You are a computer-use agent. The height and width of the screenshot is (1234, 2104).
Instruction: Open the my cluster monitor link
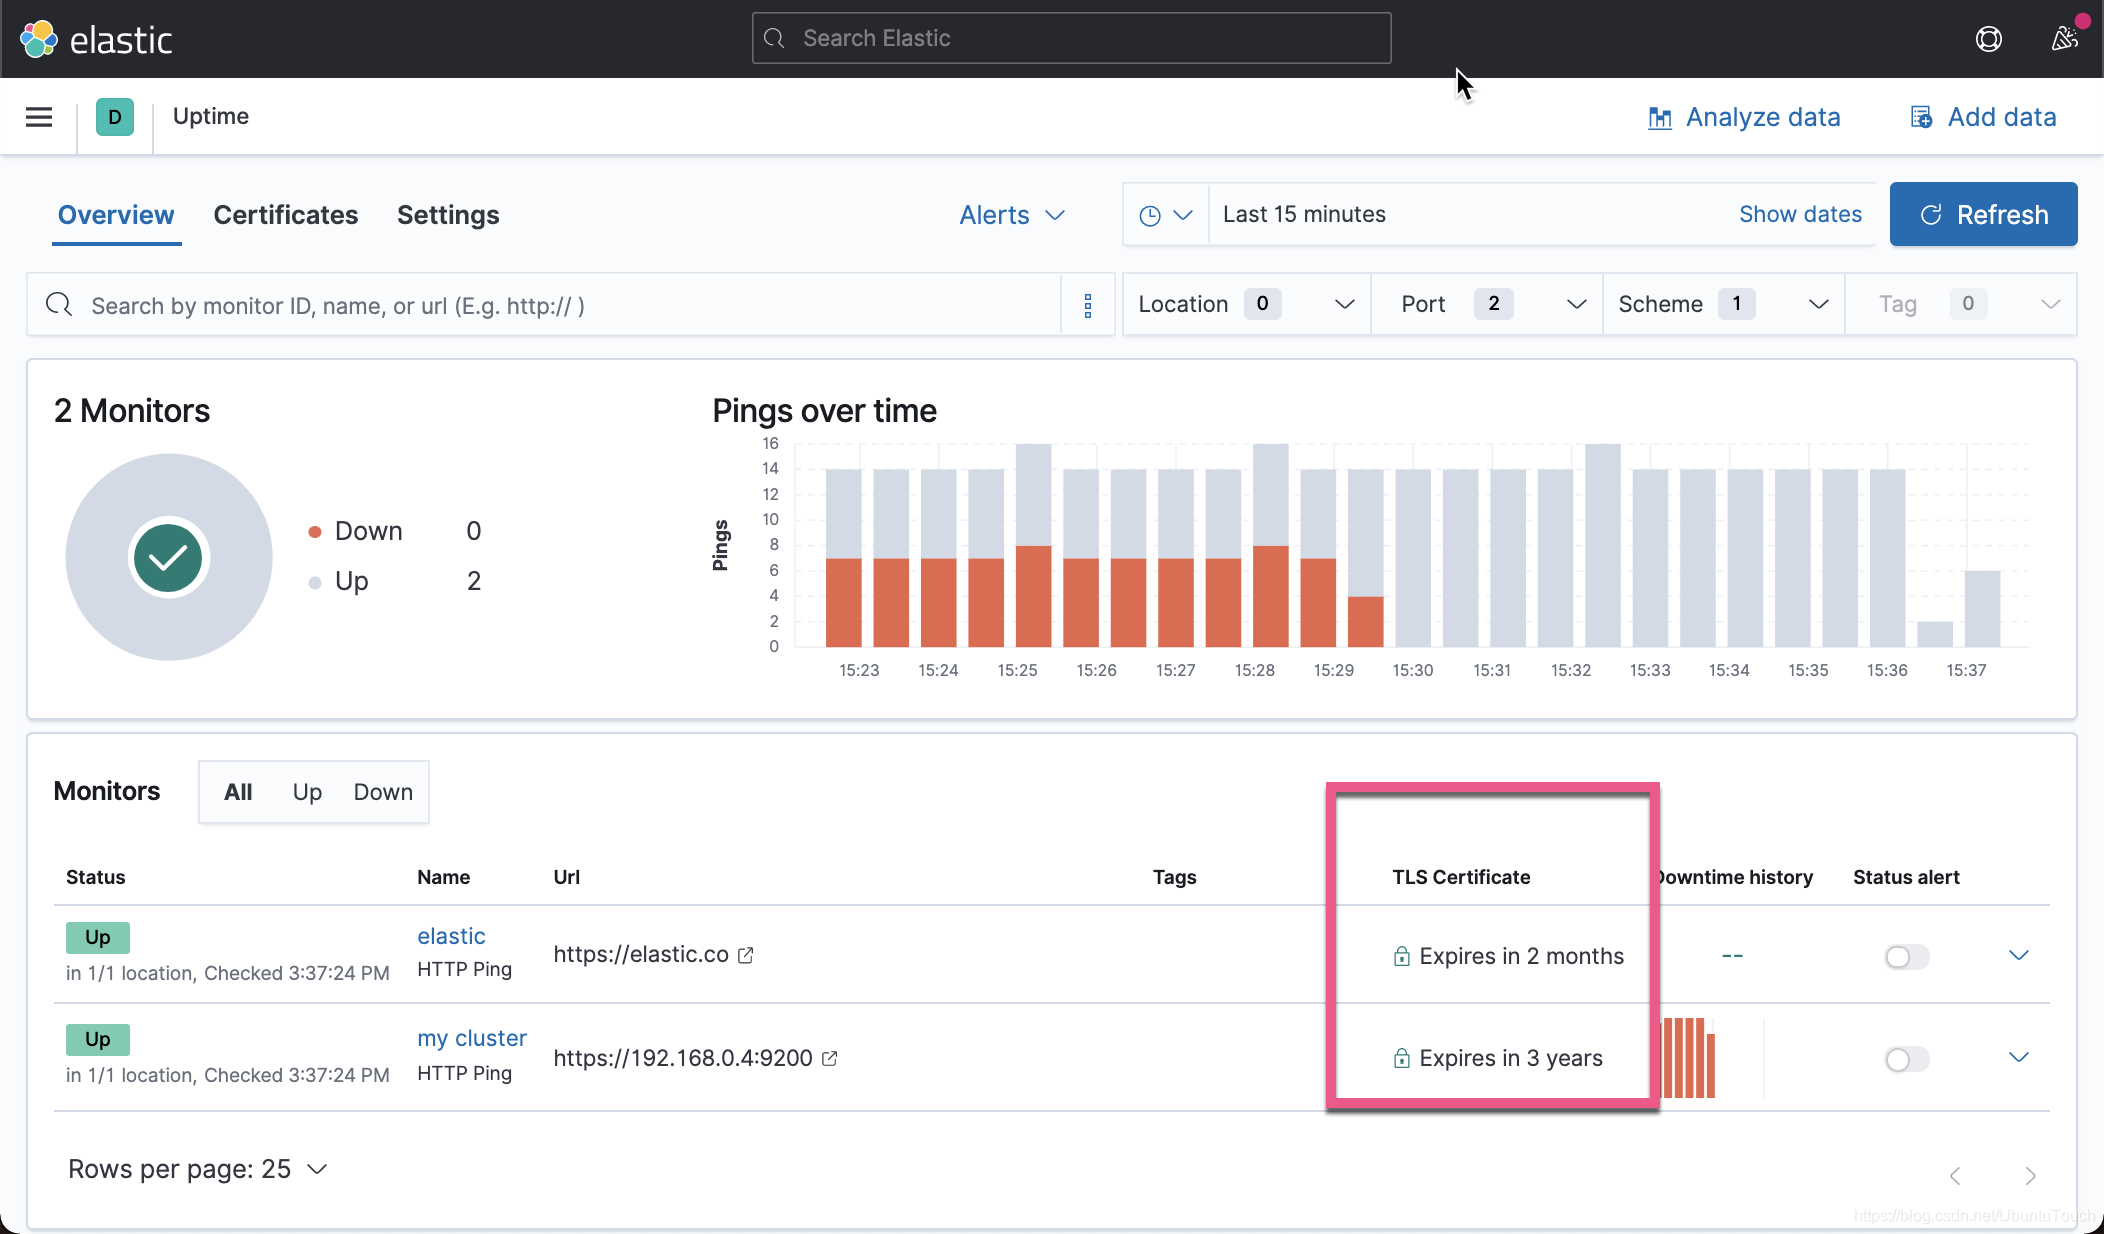[472, 1038]
